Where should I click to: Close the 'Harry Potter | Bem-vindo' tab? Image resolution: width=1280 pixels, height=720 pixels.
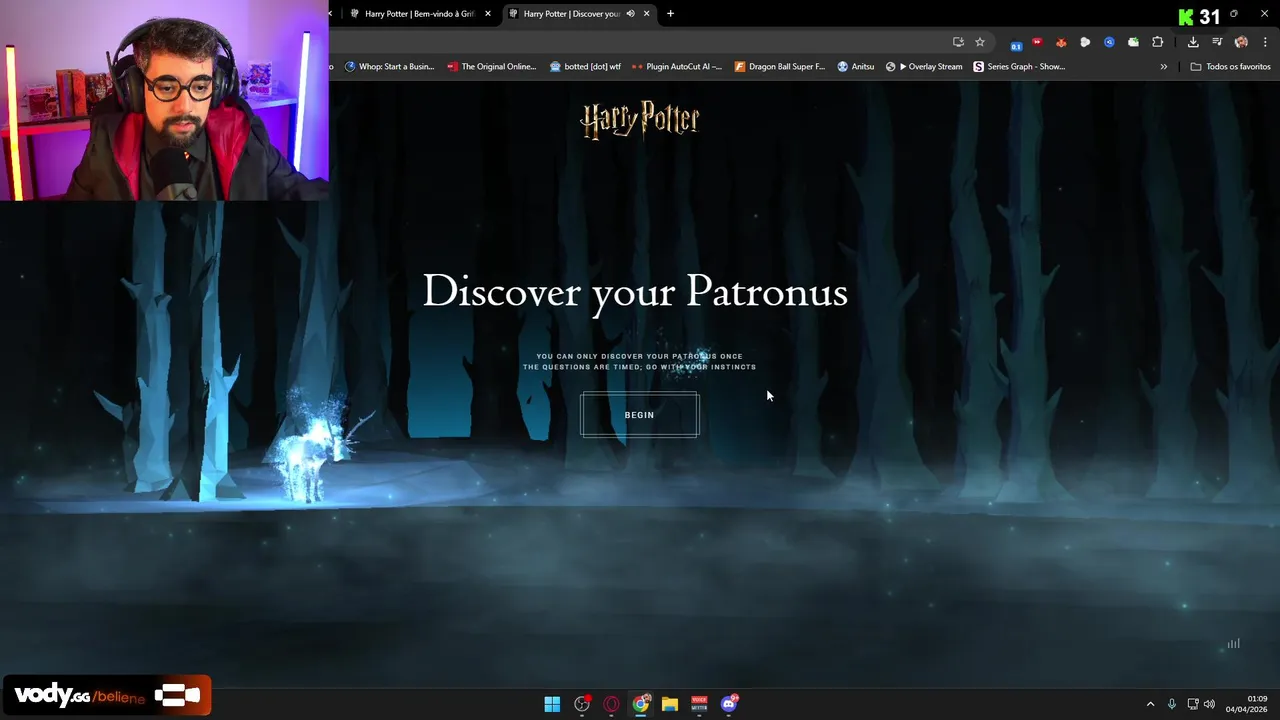[x=488, y=14]
